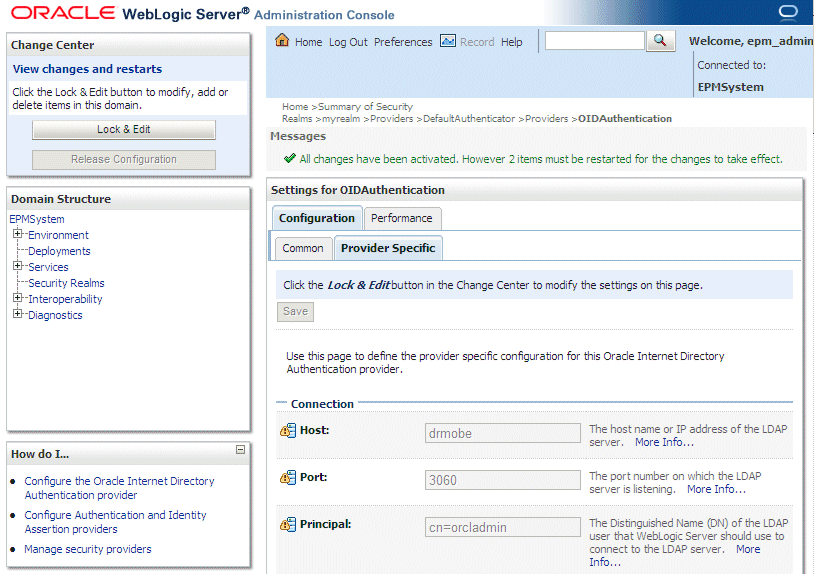The height and width of the screenshot is (574, 814).
Task: Open Interoperability in Domain Structure
Action: [x=65, y=299]
